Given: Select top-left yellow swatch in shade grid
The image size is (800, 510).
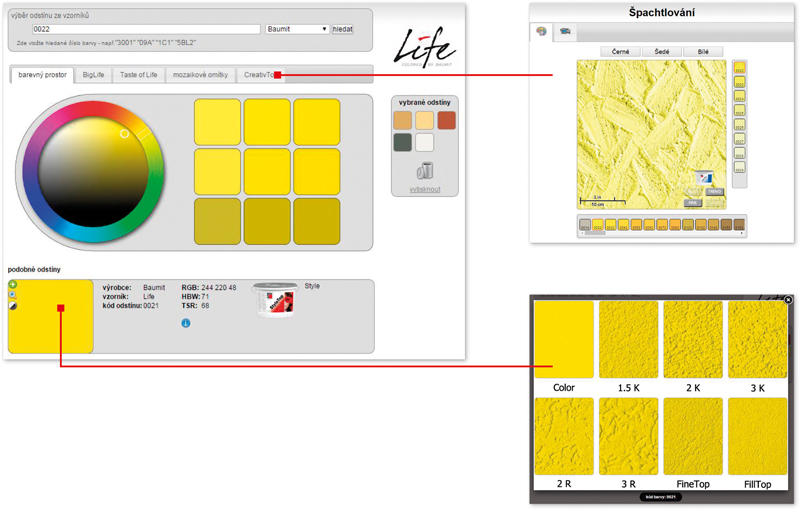Looking at the screenshot, I should pos(217,122).
